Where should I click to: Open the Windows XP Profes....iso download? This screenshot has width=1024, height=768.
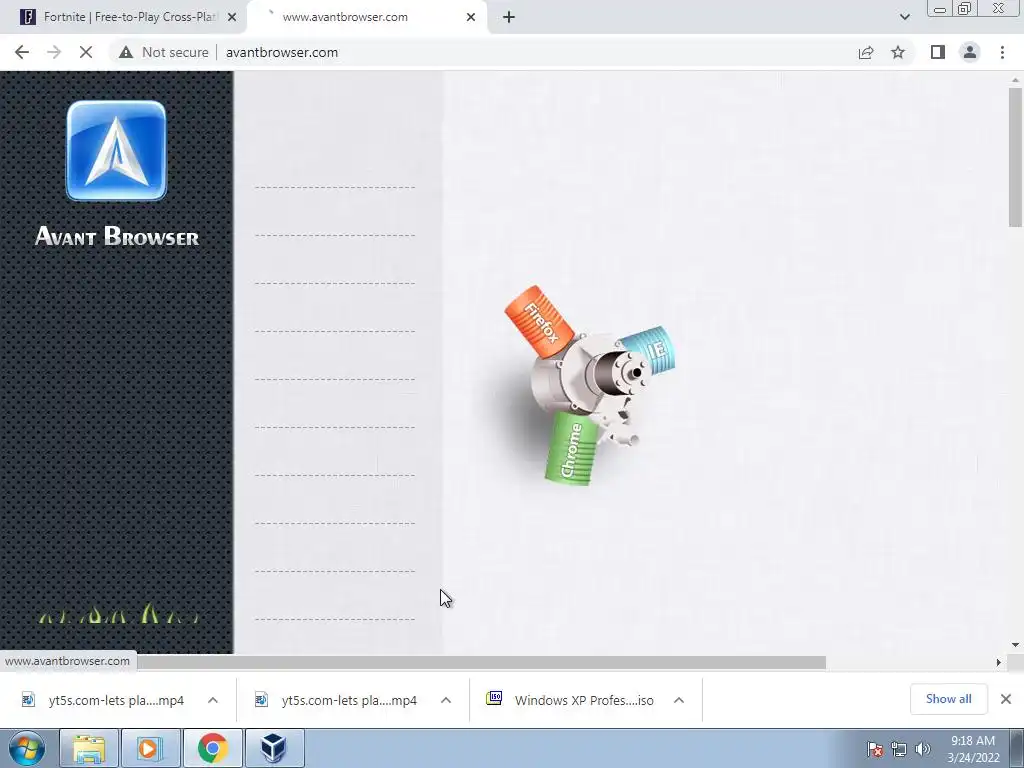[x=584, y=701]
